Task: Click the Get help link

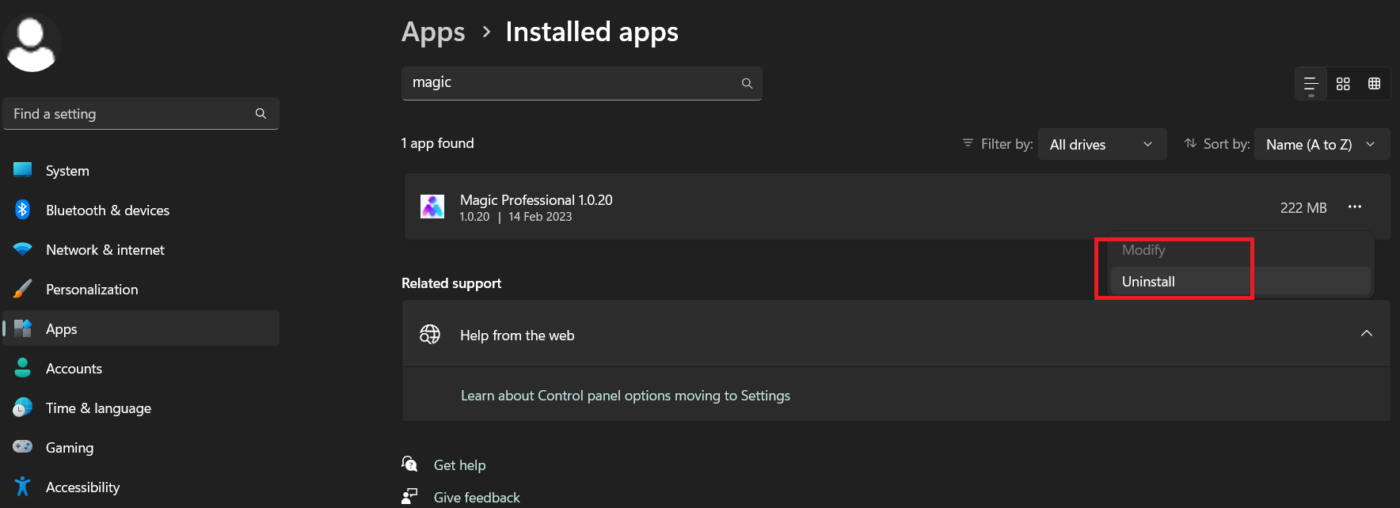Action: point(459,465)
